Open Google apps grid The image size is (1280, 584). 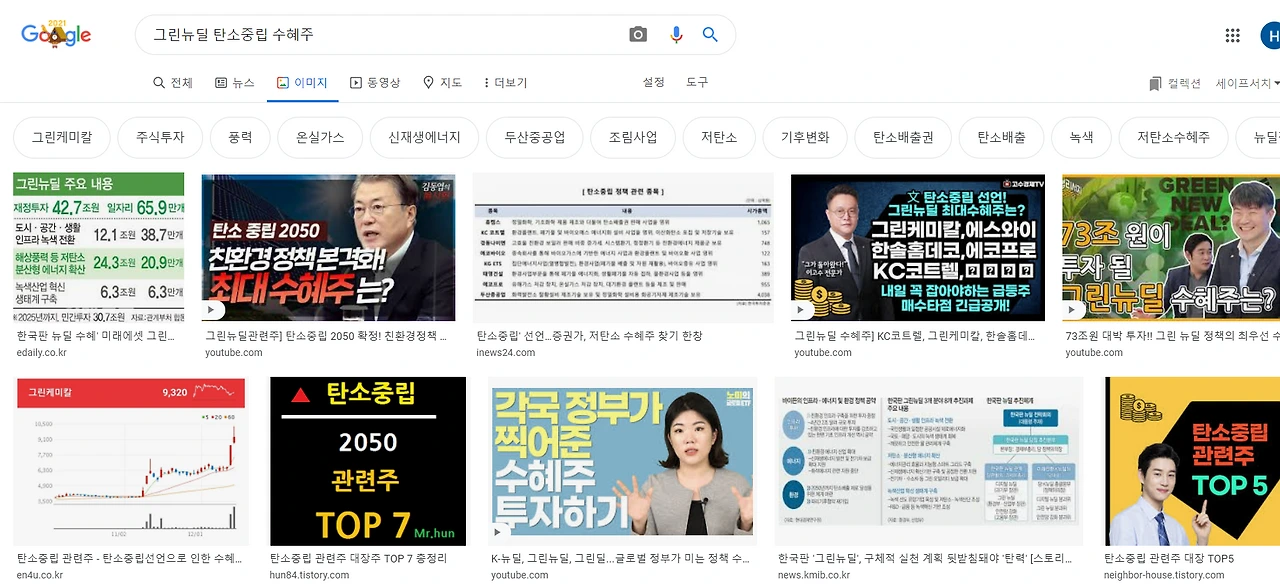[x=1232, y=35]
